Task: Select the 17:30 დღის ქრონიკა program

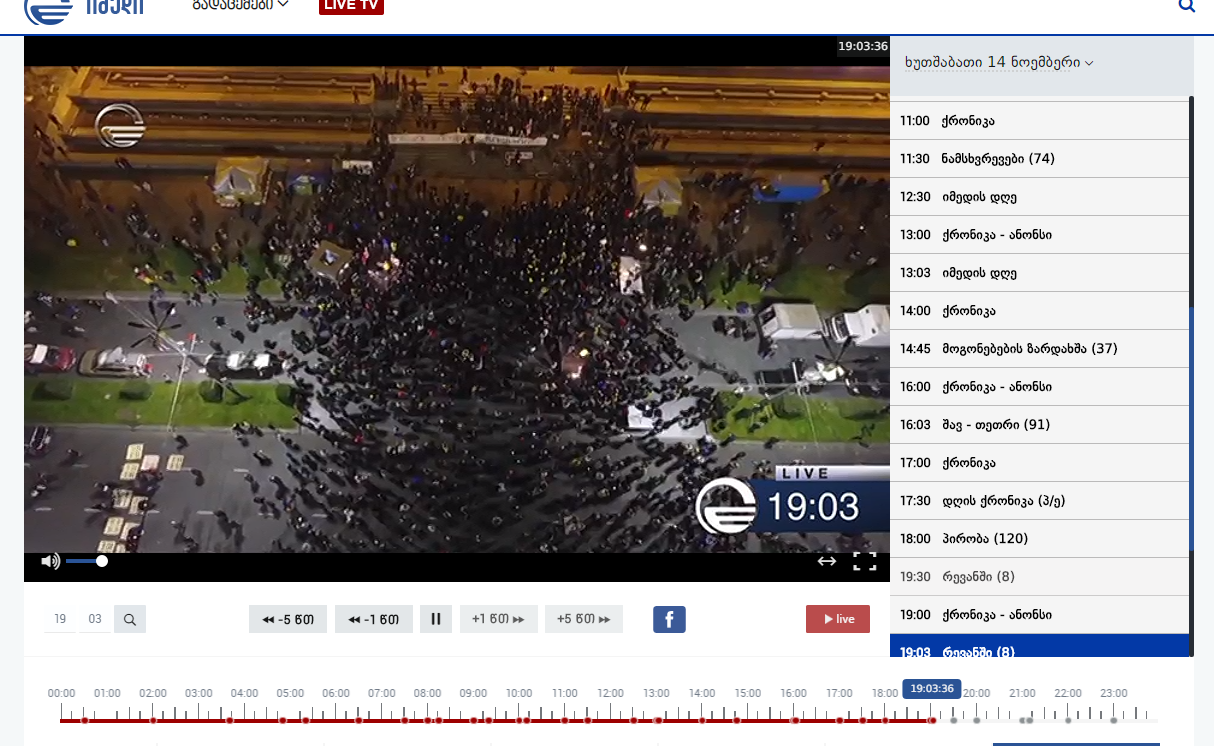Action: pyautogui.click(x=1039, y=501)
